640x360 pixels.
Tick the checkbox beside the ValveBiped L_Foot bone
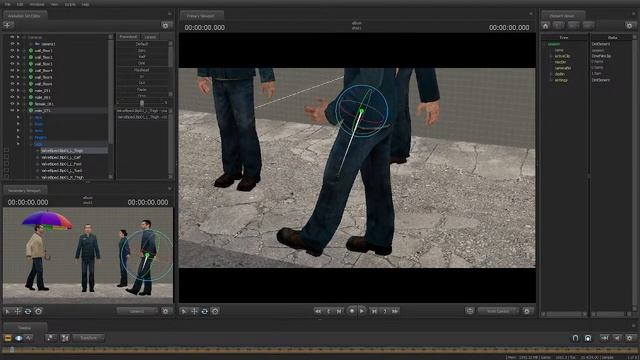coord(6,164)
